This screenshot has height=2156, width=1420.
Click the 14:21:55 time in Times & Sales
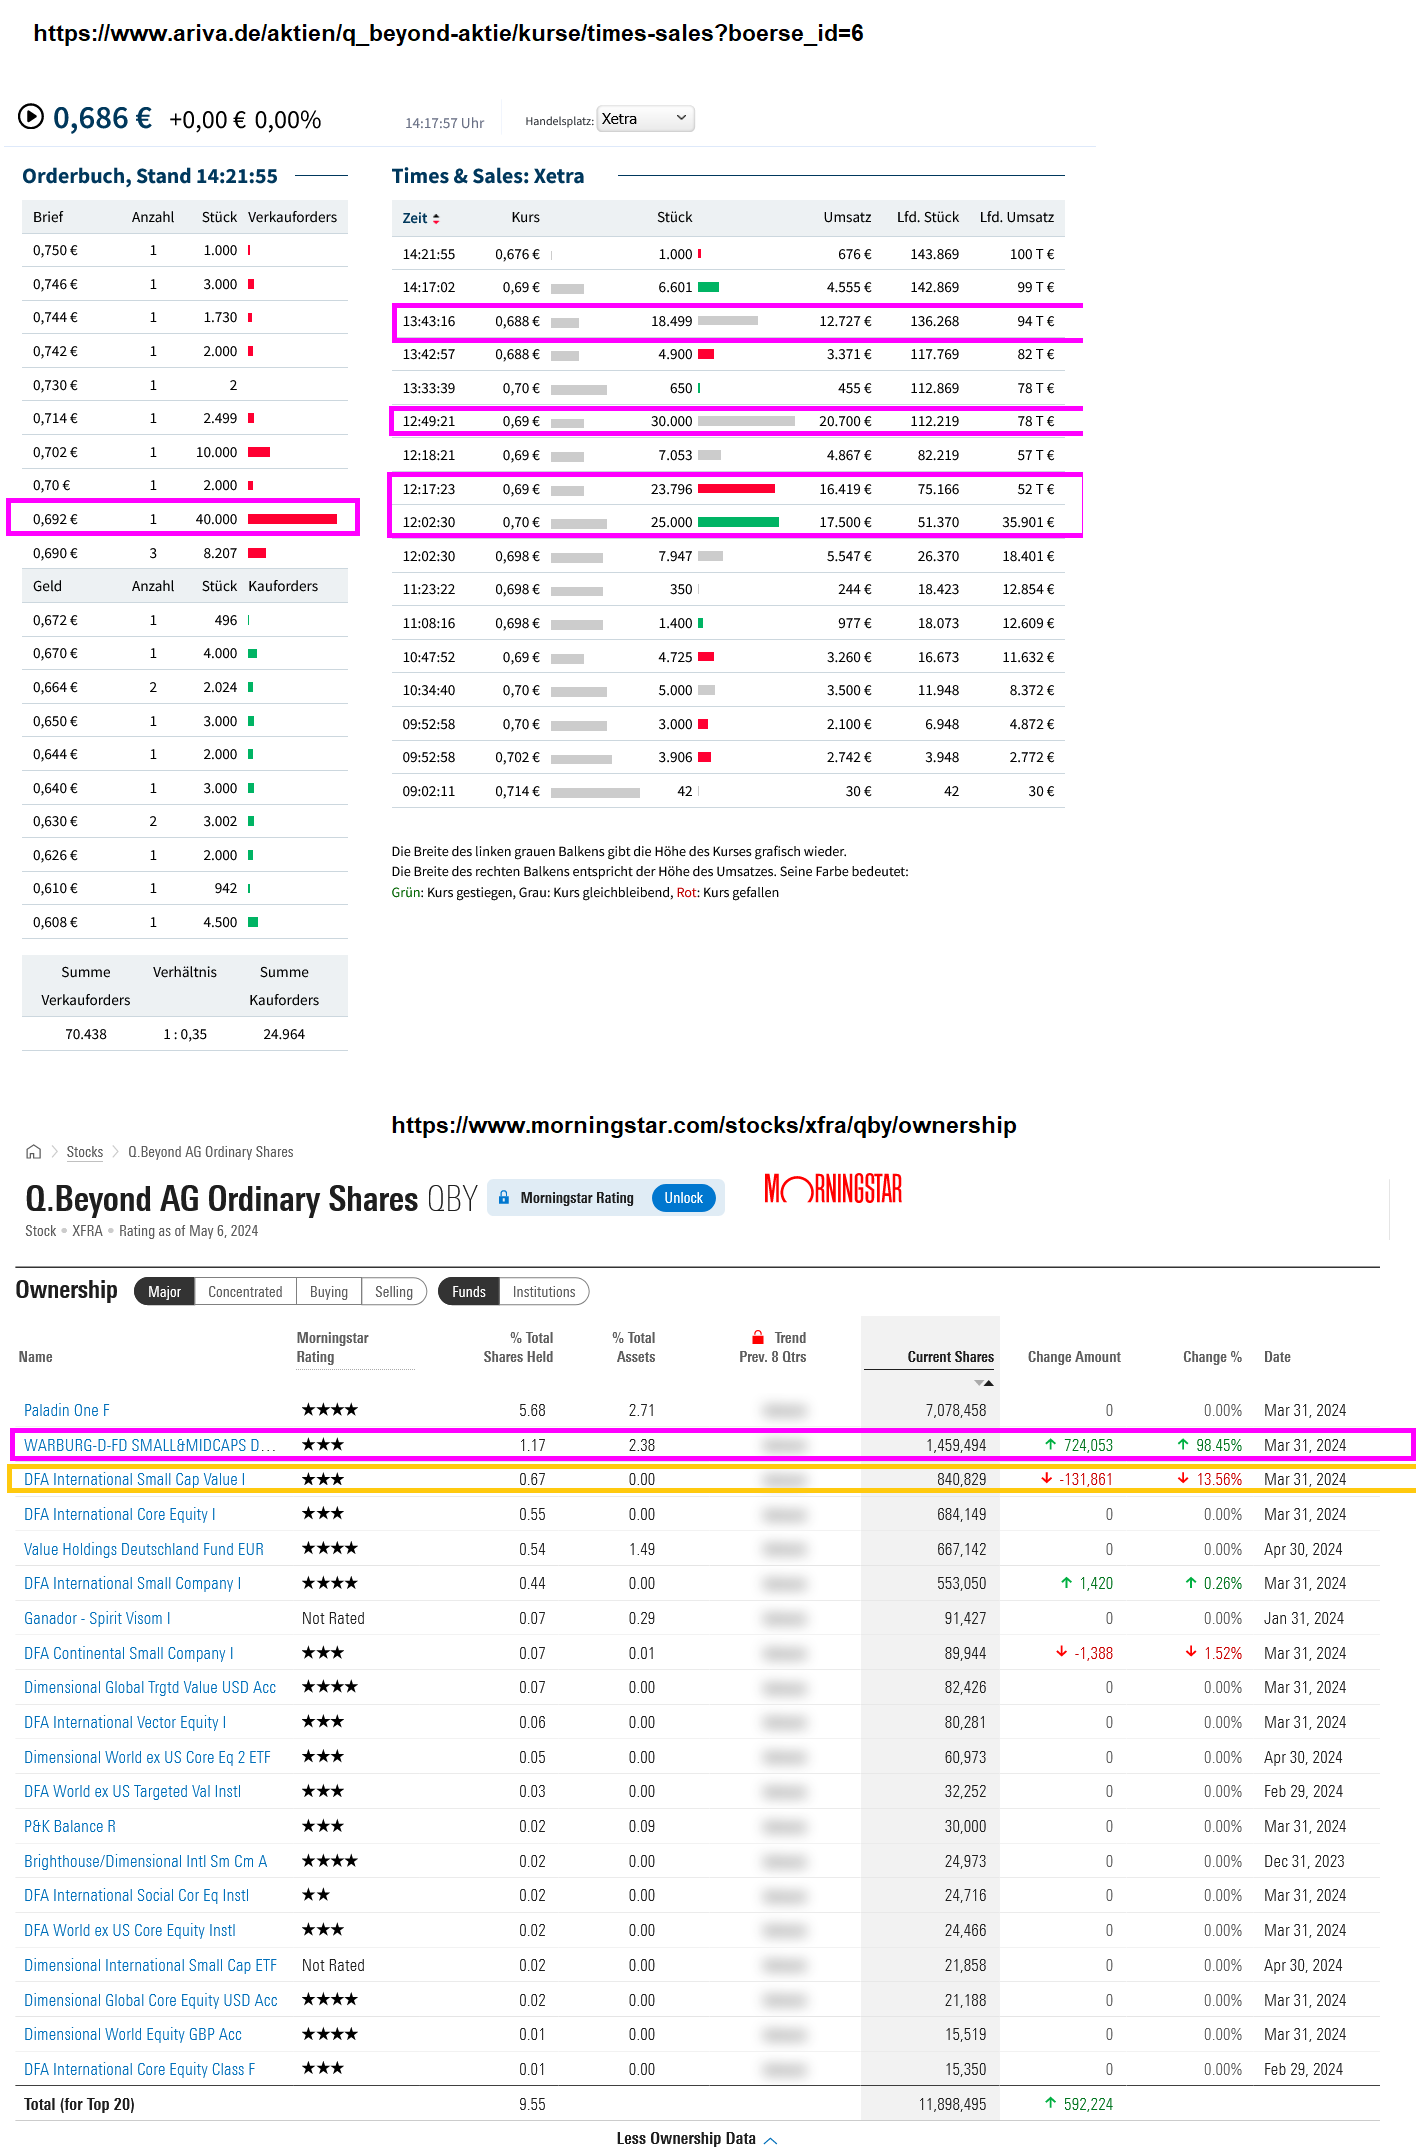pyautogui.click(x=429, y=255)
